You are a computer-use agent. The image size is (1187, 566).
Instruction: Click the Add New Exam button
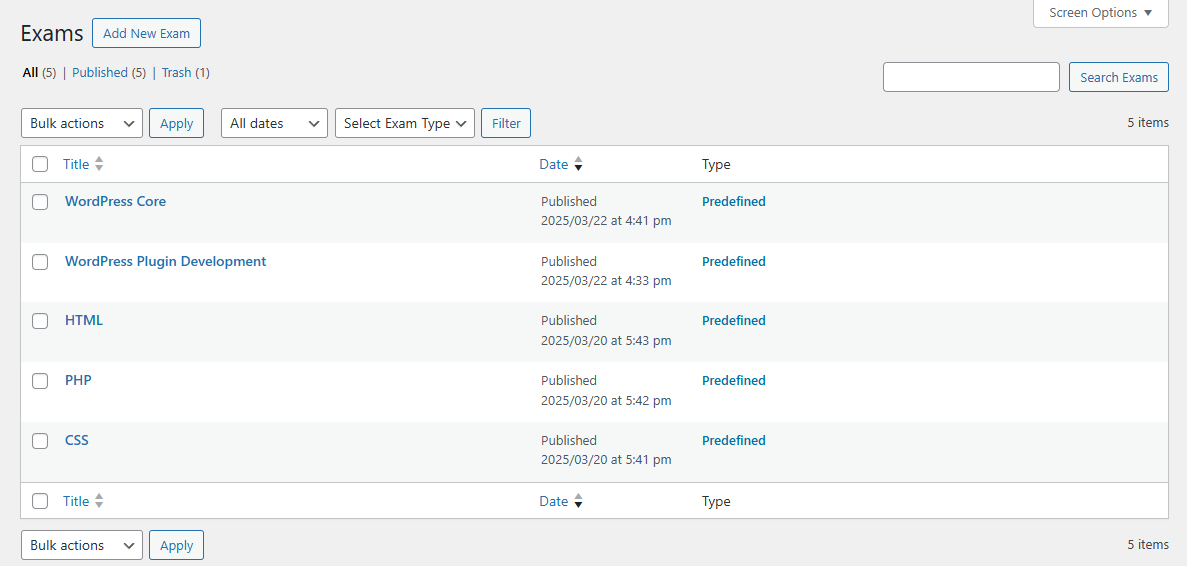click(146, 33)
